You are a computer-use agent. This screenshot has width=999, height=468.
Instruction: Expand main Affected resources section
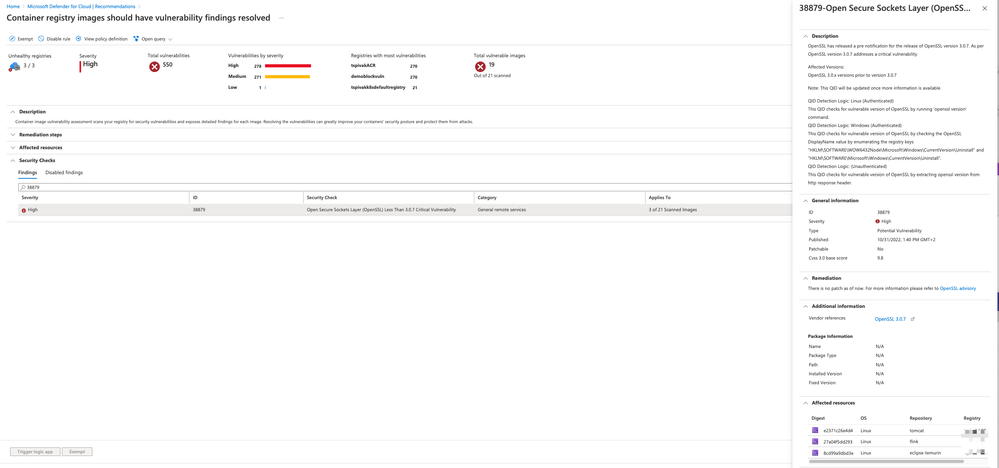(x=13, y=147)
